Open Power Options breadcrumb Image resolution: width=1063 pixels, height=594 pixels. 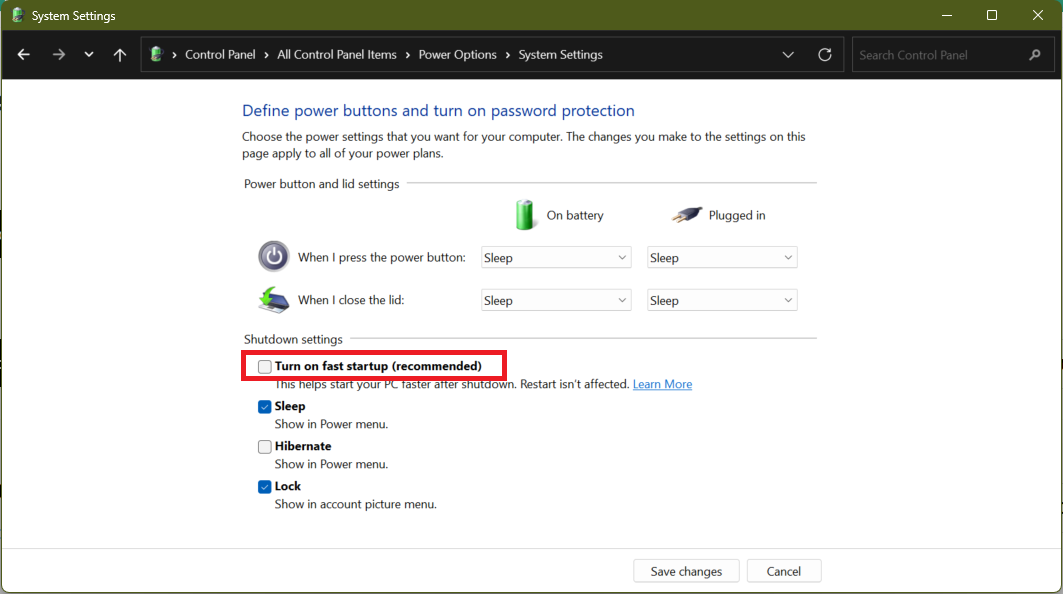[458, 55]
